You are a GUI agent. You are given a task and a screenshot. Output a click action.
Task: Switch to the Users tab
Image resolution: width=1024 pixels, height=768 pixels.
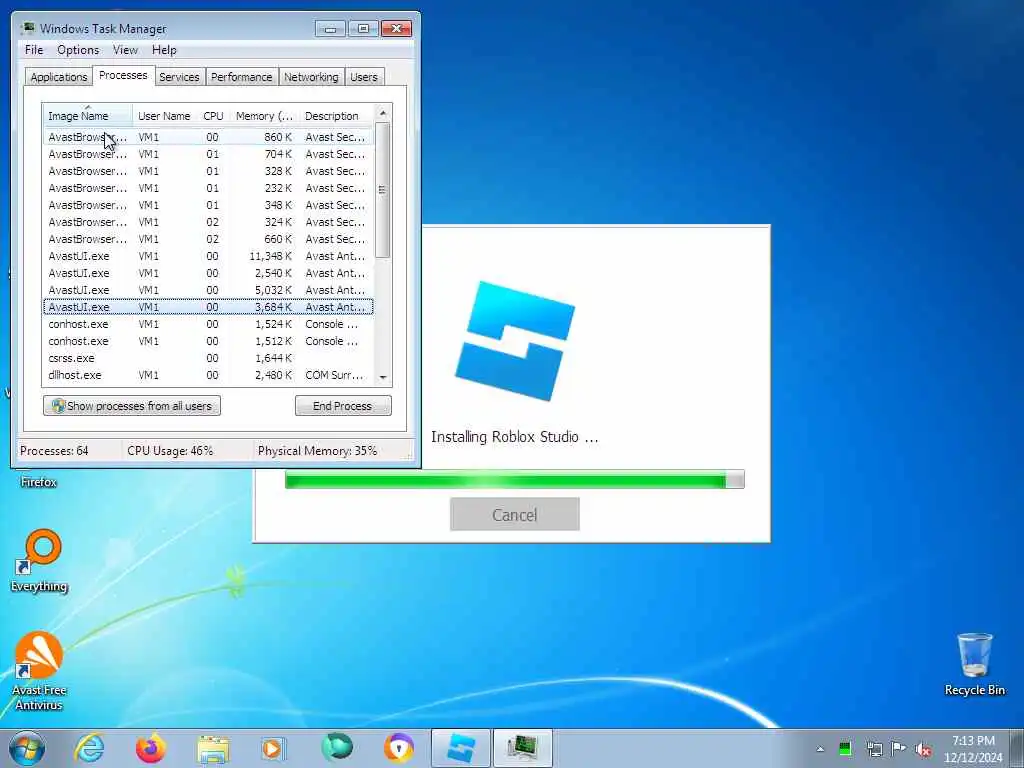click(364, 77)
